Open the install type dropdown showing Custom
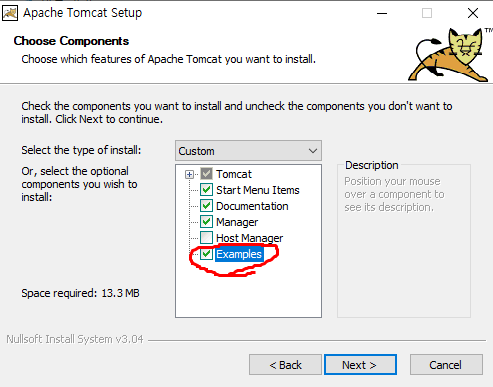Screen dimensions: 493x387 click(x=248, y=151)
